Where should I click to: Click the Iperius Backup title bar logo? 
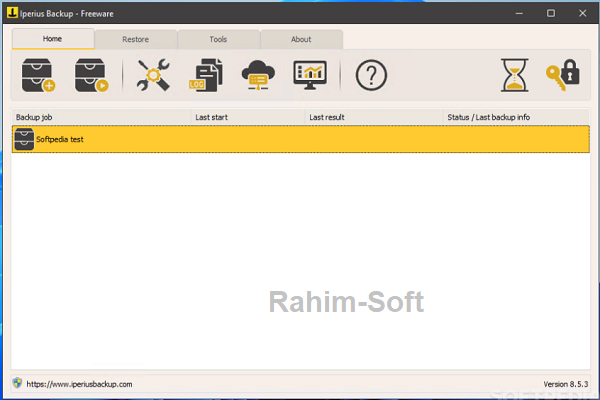[12, 13]
